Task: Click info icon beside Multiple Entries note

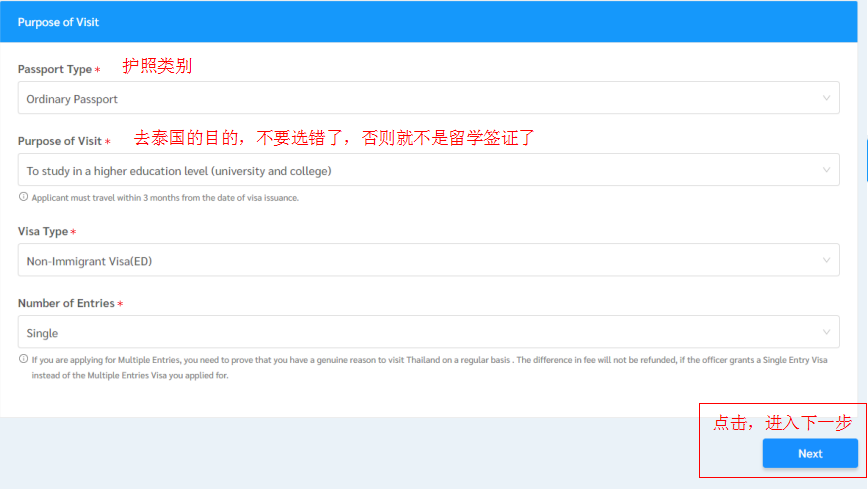Action: [24, 359]
